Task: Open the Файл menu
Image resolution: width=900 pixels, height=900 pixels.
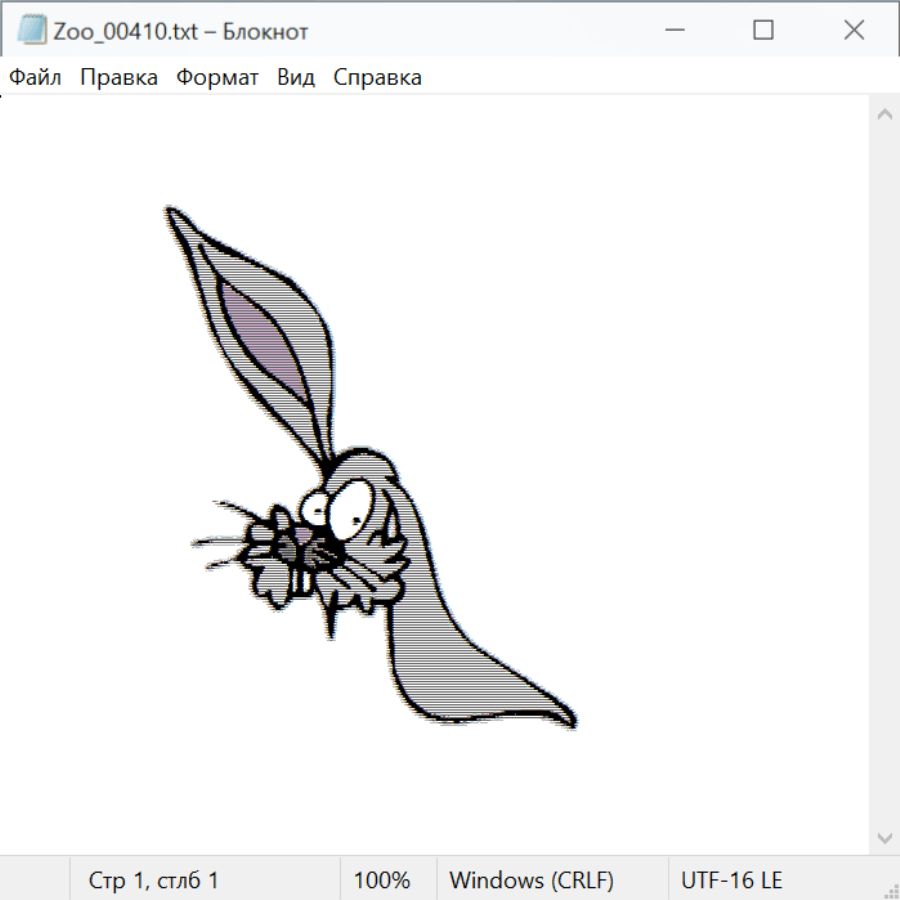Action: tap(35, 78)
